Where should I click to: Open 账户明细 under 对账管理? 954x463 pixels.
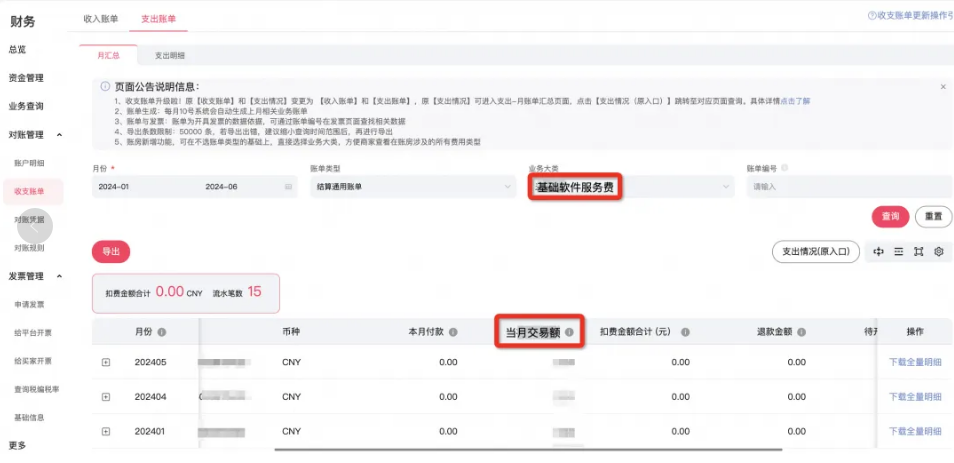point(29,163)
